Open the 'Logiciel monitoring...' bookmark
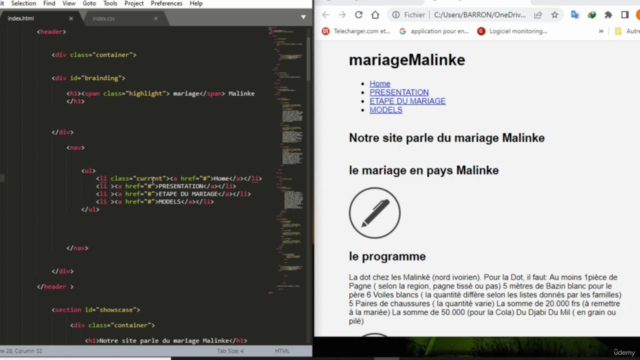The height and width of the screenshot is (360, 640). (512, 31)
